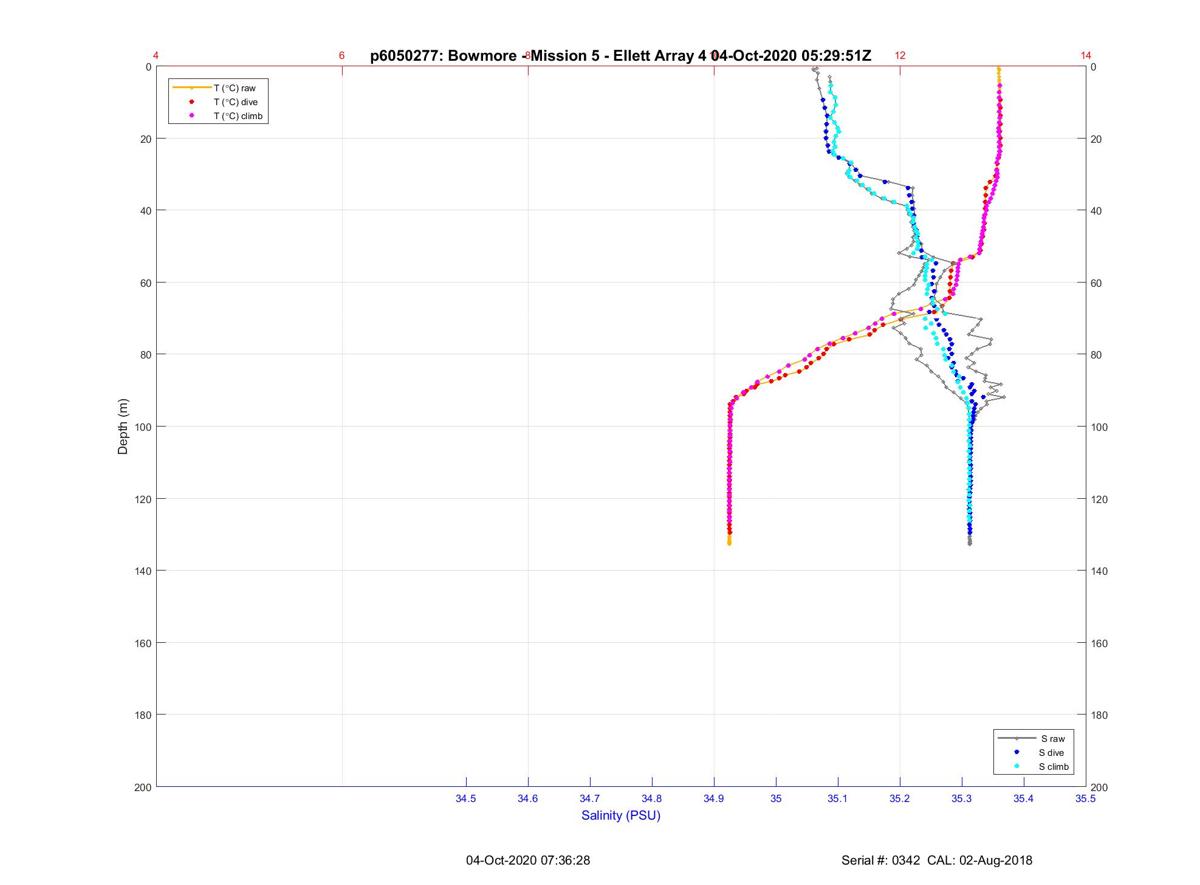Viewport: 1200px width, 885px height.
Task: Click the red temperature tick label '14'
Action: click(x=1086, y=56)
